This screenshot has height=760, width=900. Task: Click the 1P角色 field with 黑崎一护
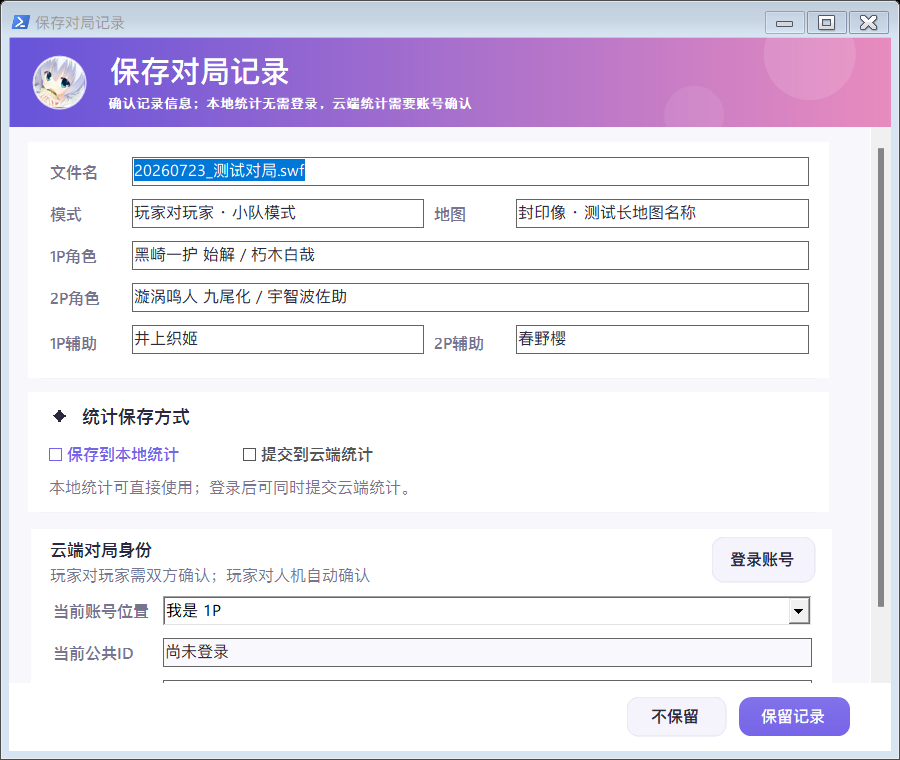[x=470, y=255]
